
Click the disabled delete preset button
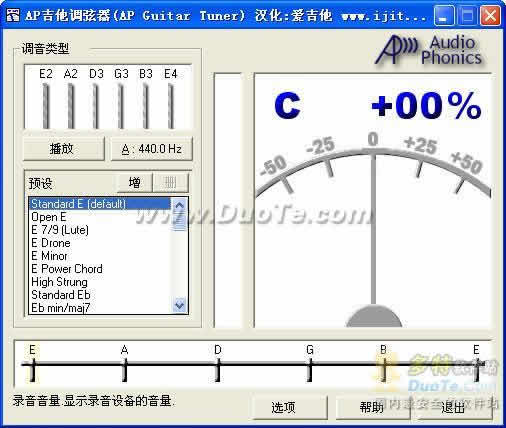171,183
